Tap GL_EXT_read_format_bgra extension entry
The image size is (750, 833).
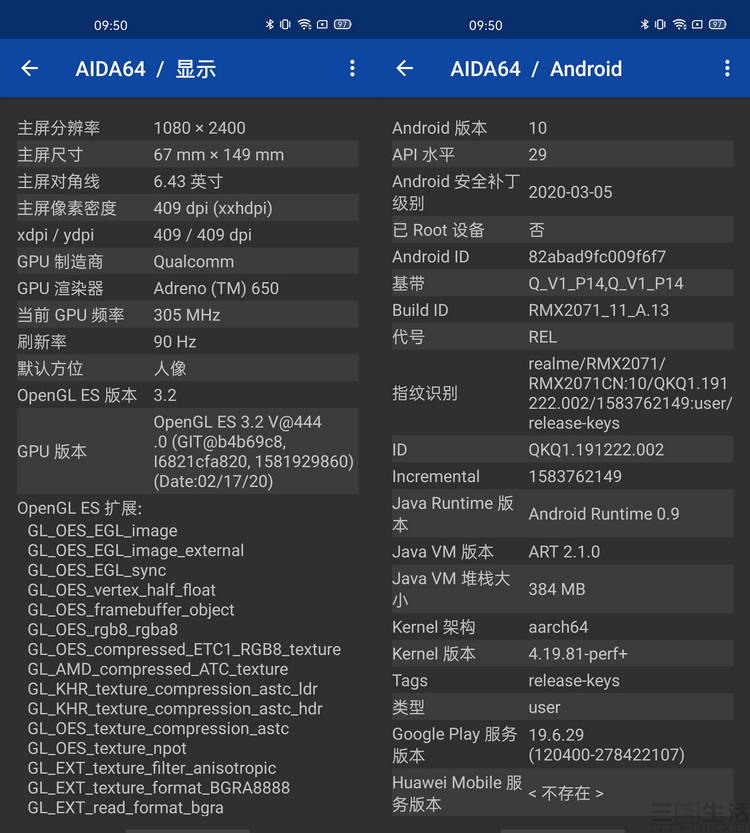point(125,808)
